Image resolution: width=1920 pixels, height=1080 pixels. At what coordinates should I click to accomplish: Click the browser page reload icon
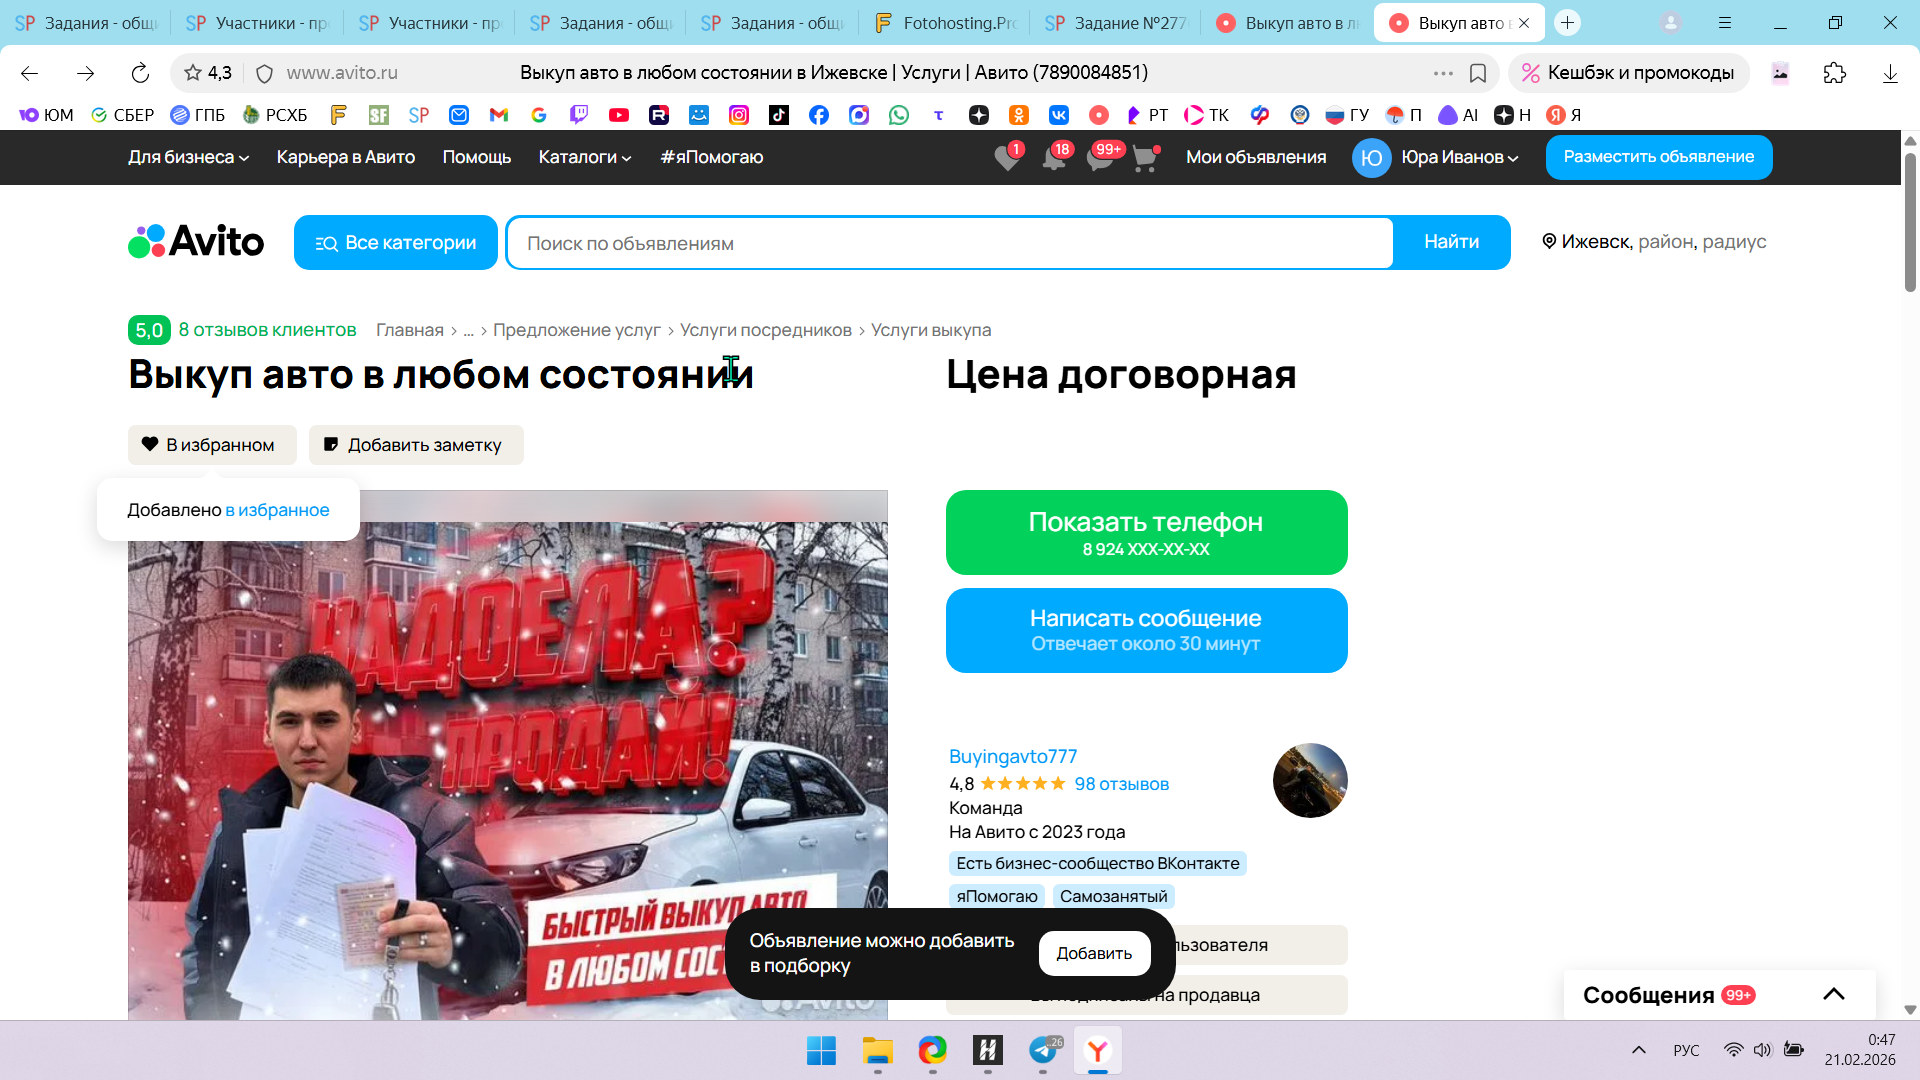coord(140,73)
